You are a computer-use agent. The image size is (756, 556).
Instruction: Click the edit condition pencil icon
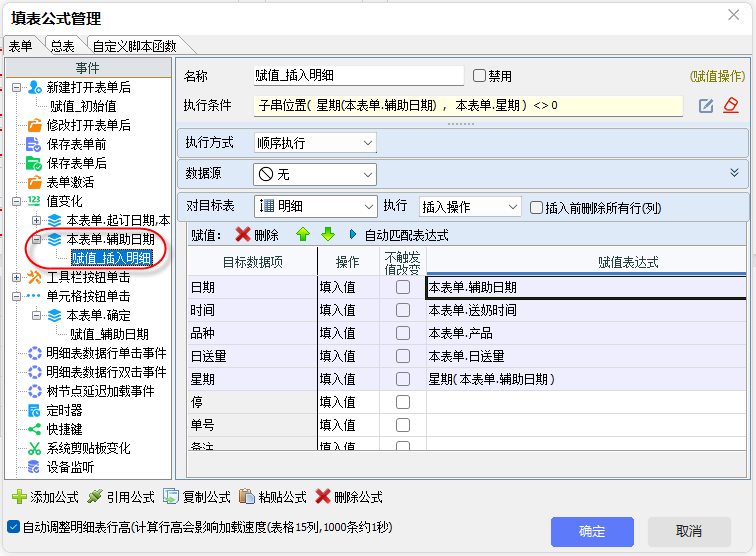(x=706, y=106)
